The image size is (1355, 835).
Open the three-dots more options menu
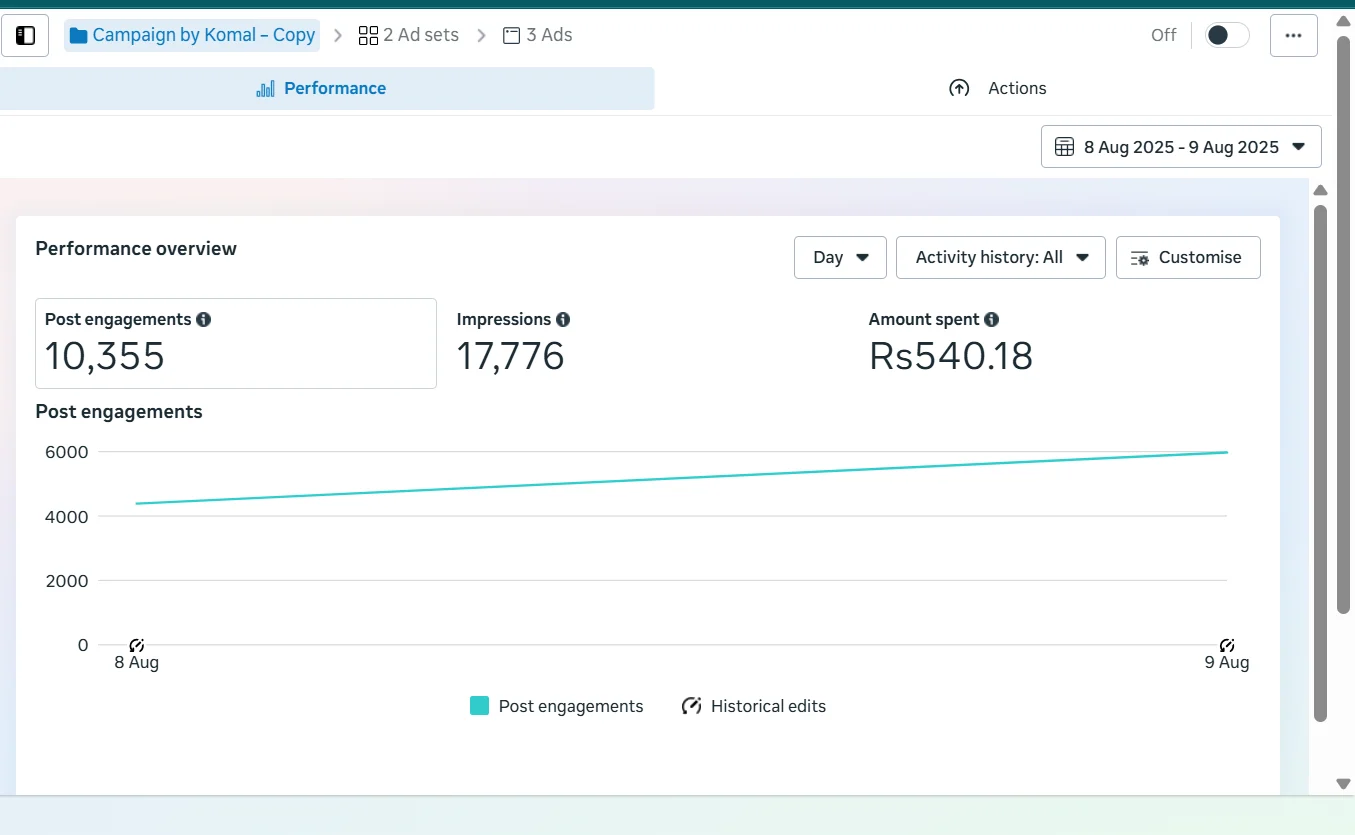point(1293,36)
